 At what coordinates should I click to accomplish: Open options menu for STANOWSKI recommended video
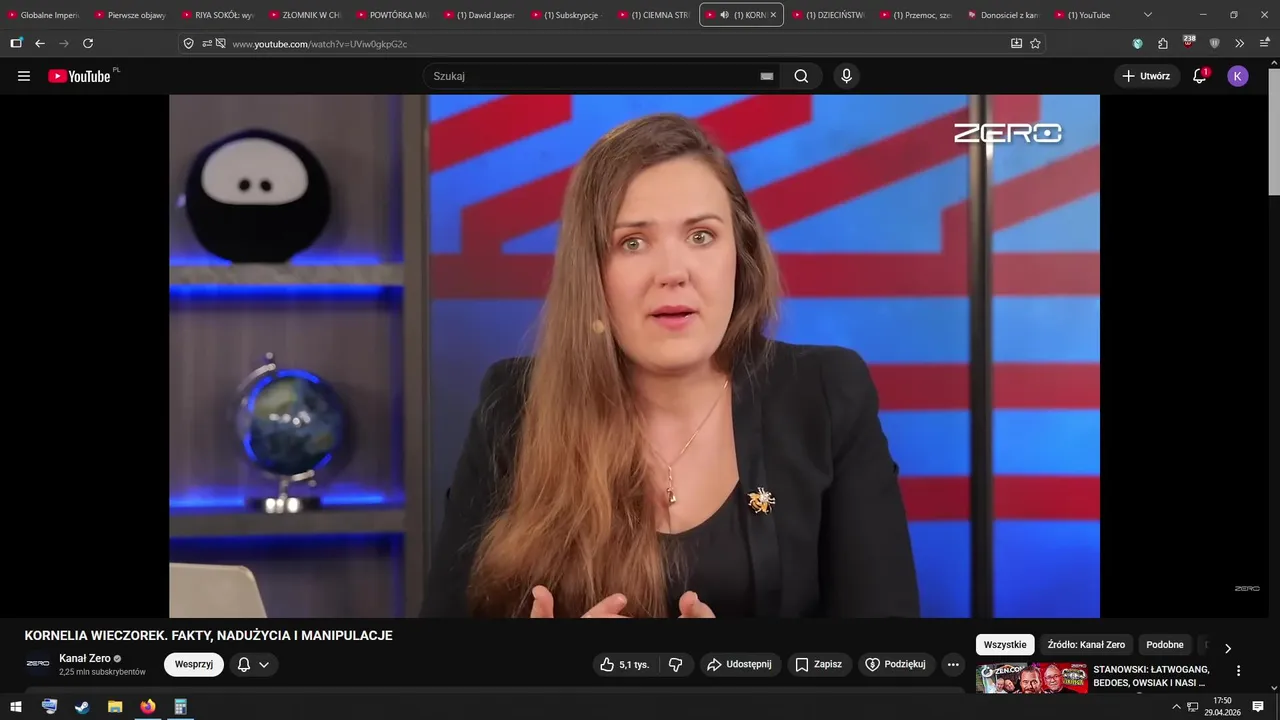(x=1238, y=671)
